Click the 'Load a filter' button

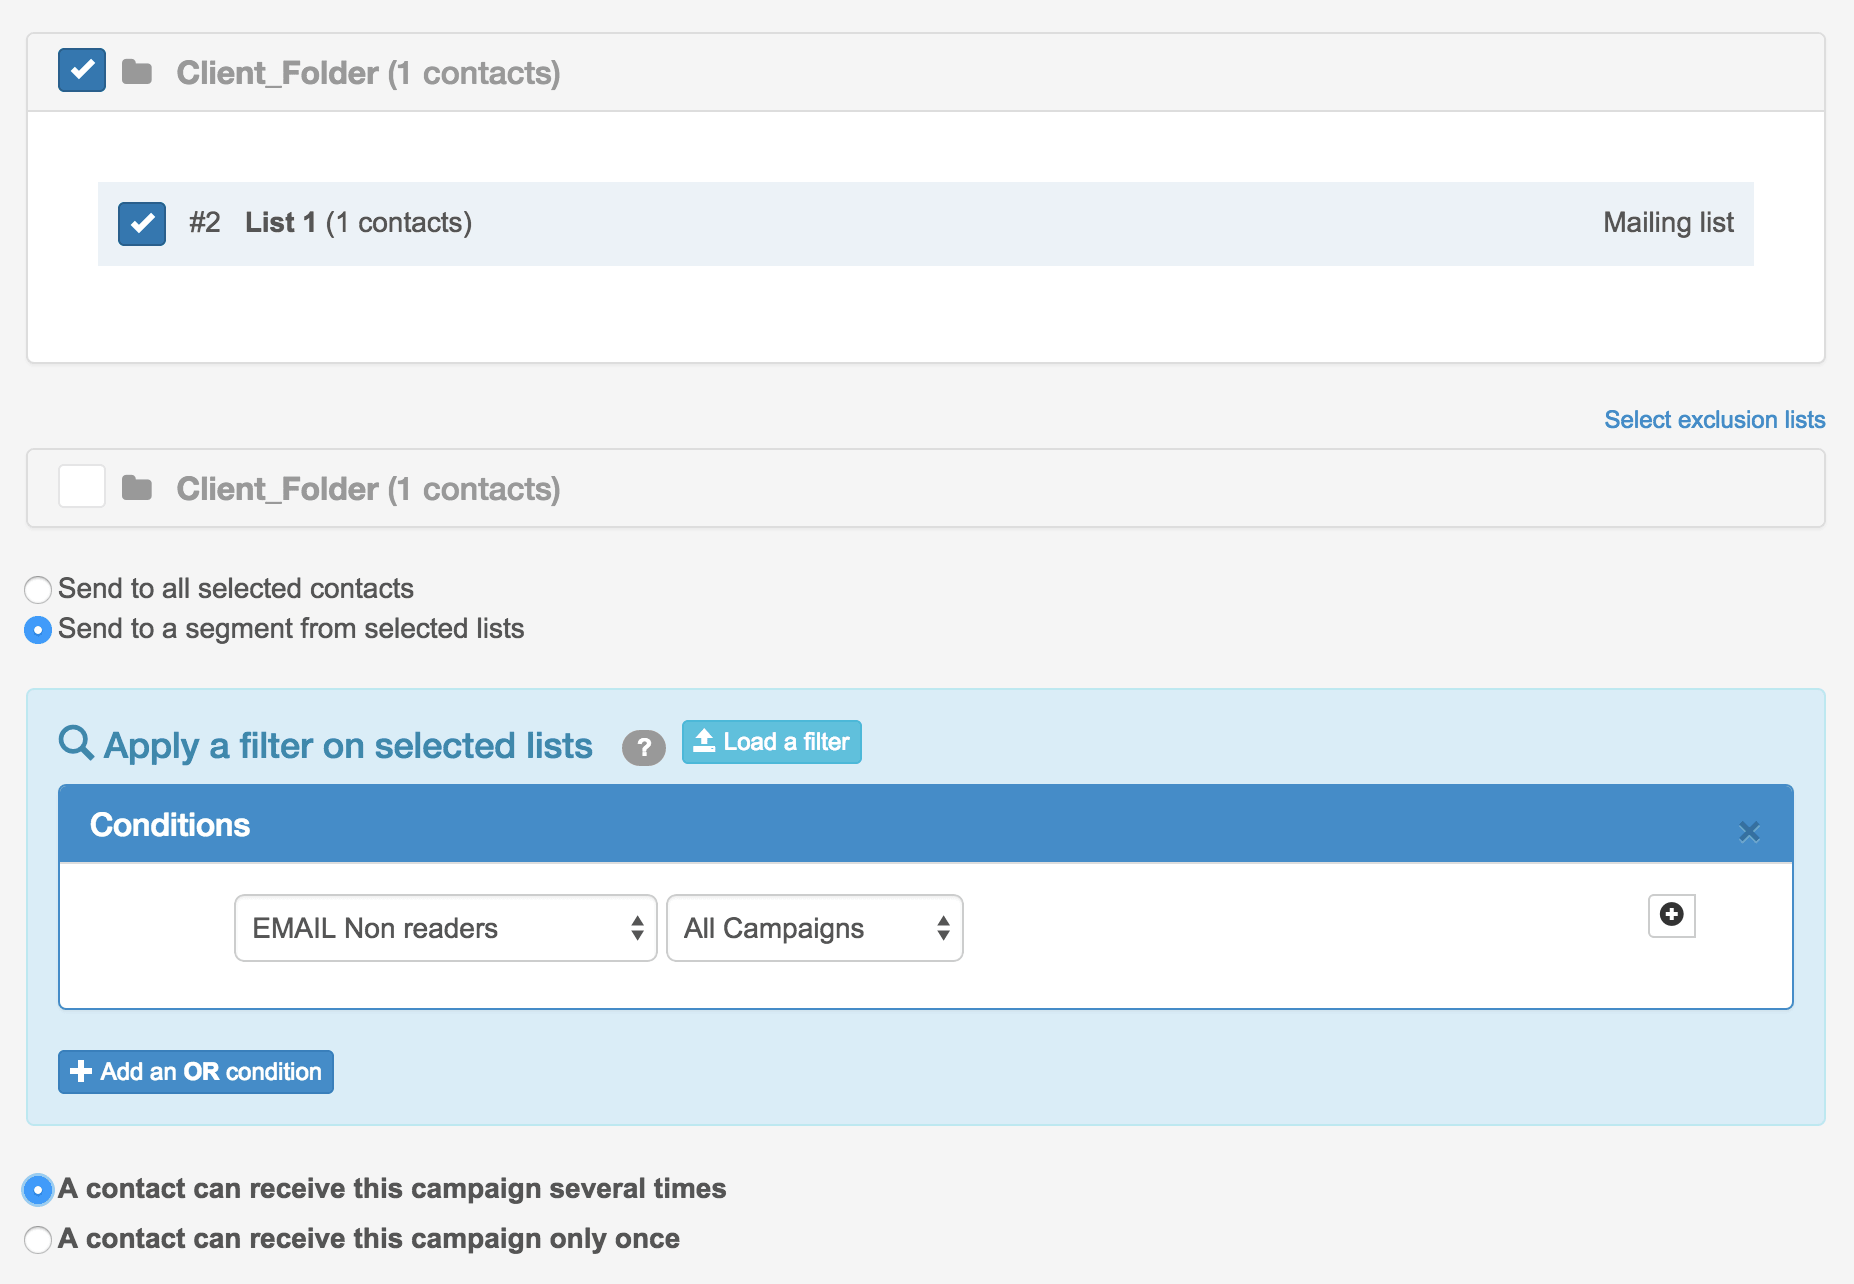(x=772, y=742)
